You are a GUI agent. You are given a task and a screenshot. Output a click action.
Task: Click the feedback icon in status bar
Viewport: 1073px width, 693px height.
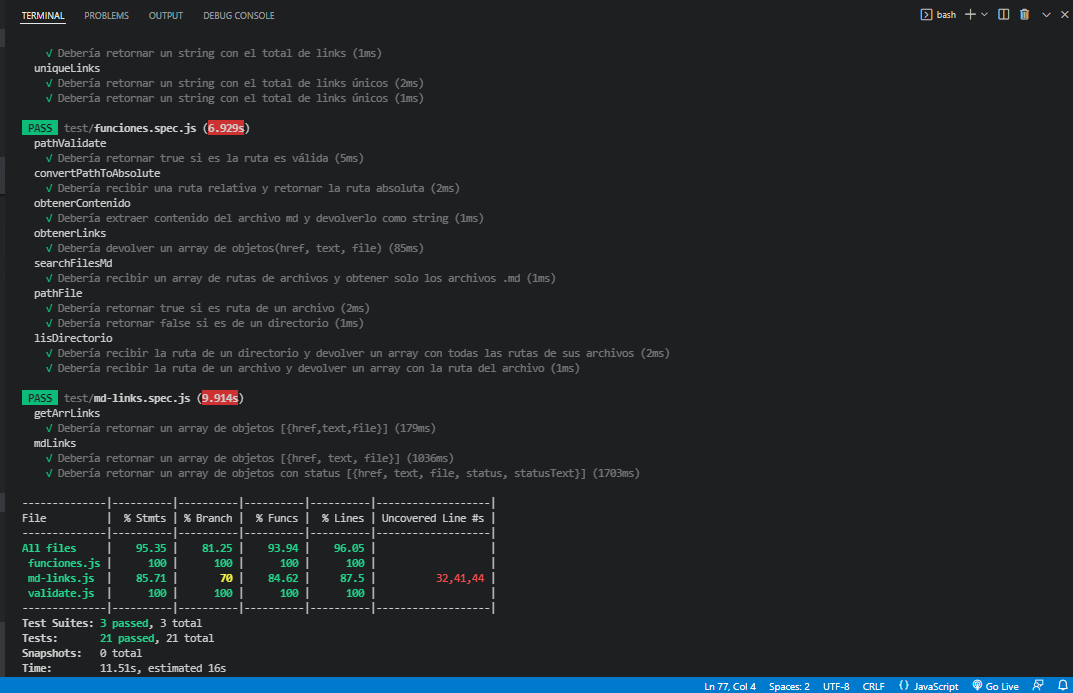click(x=1038, y=685)
